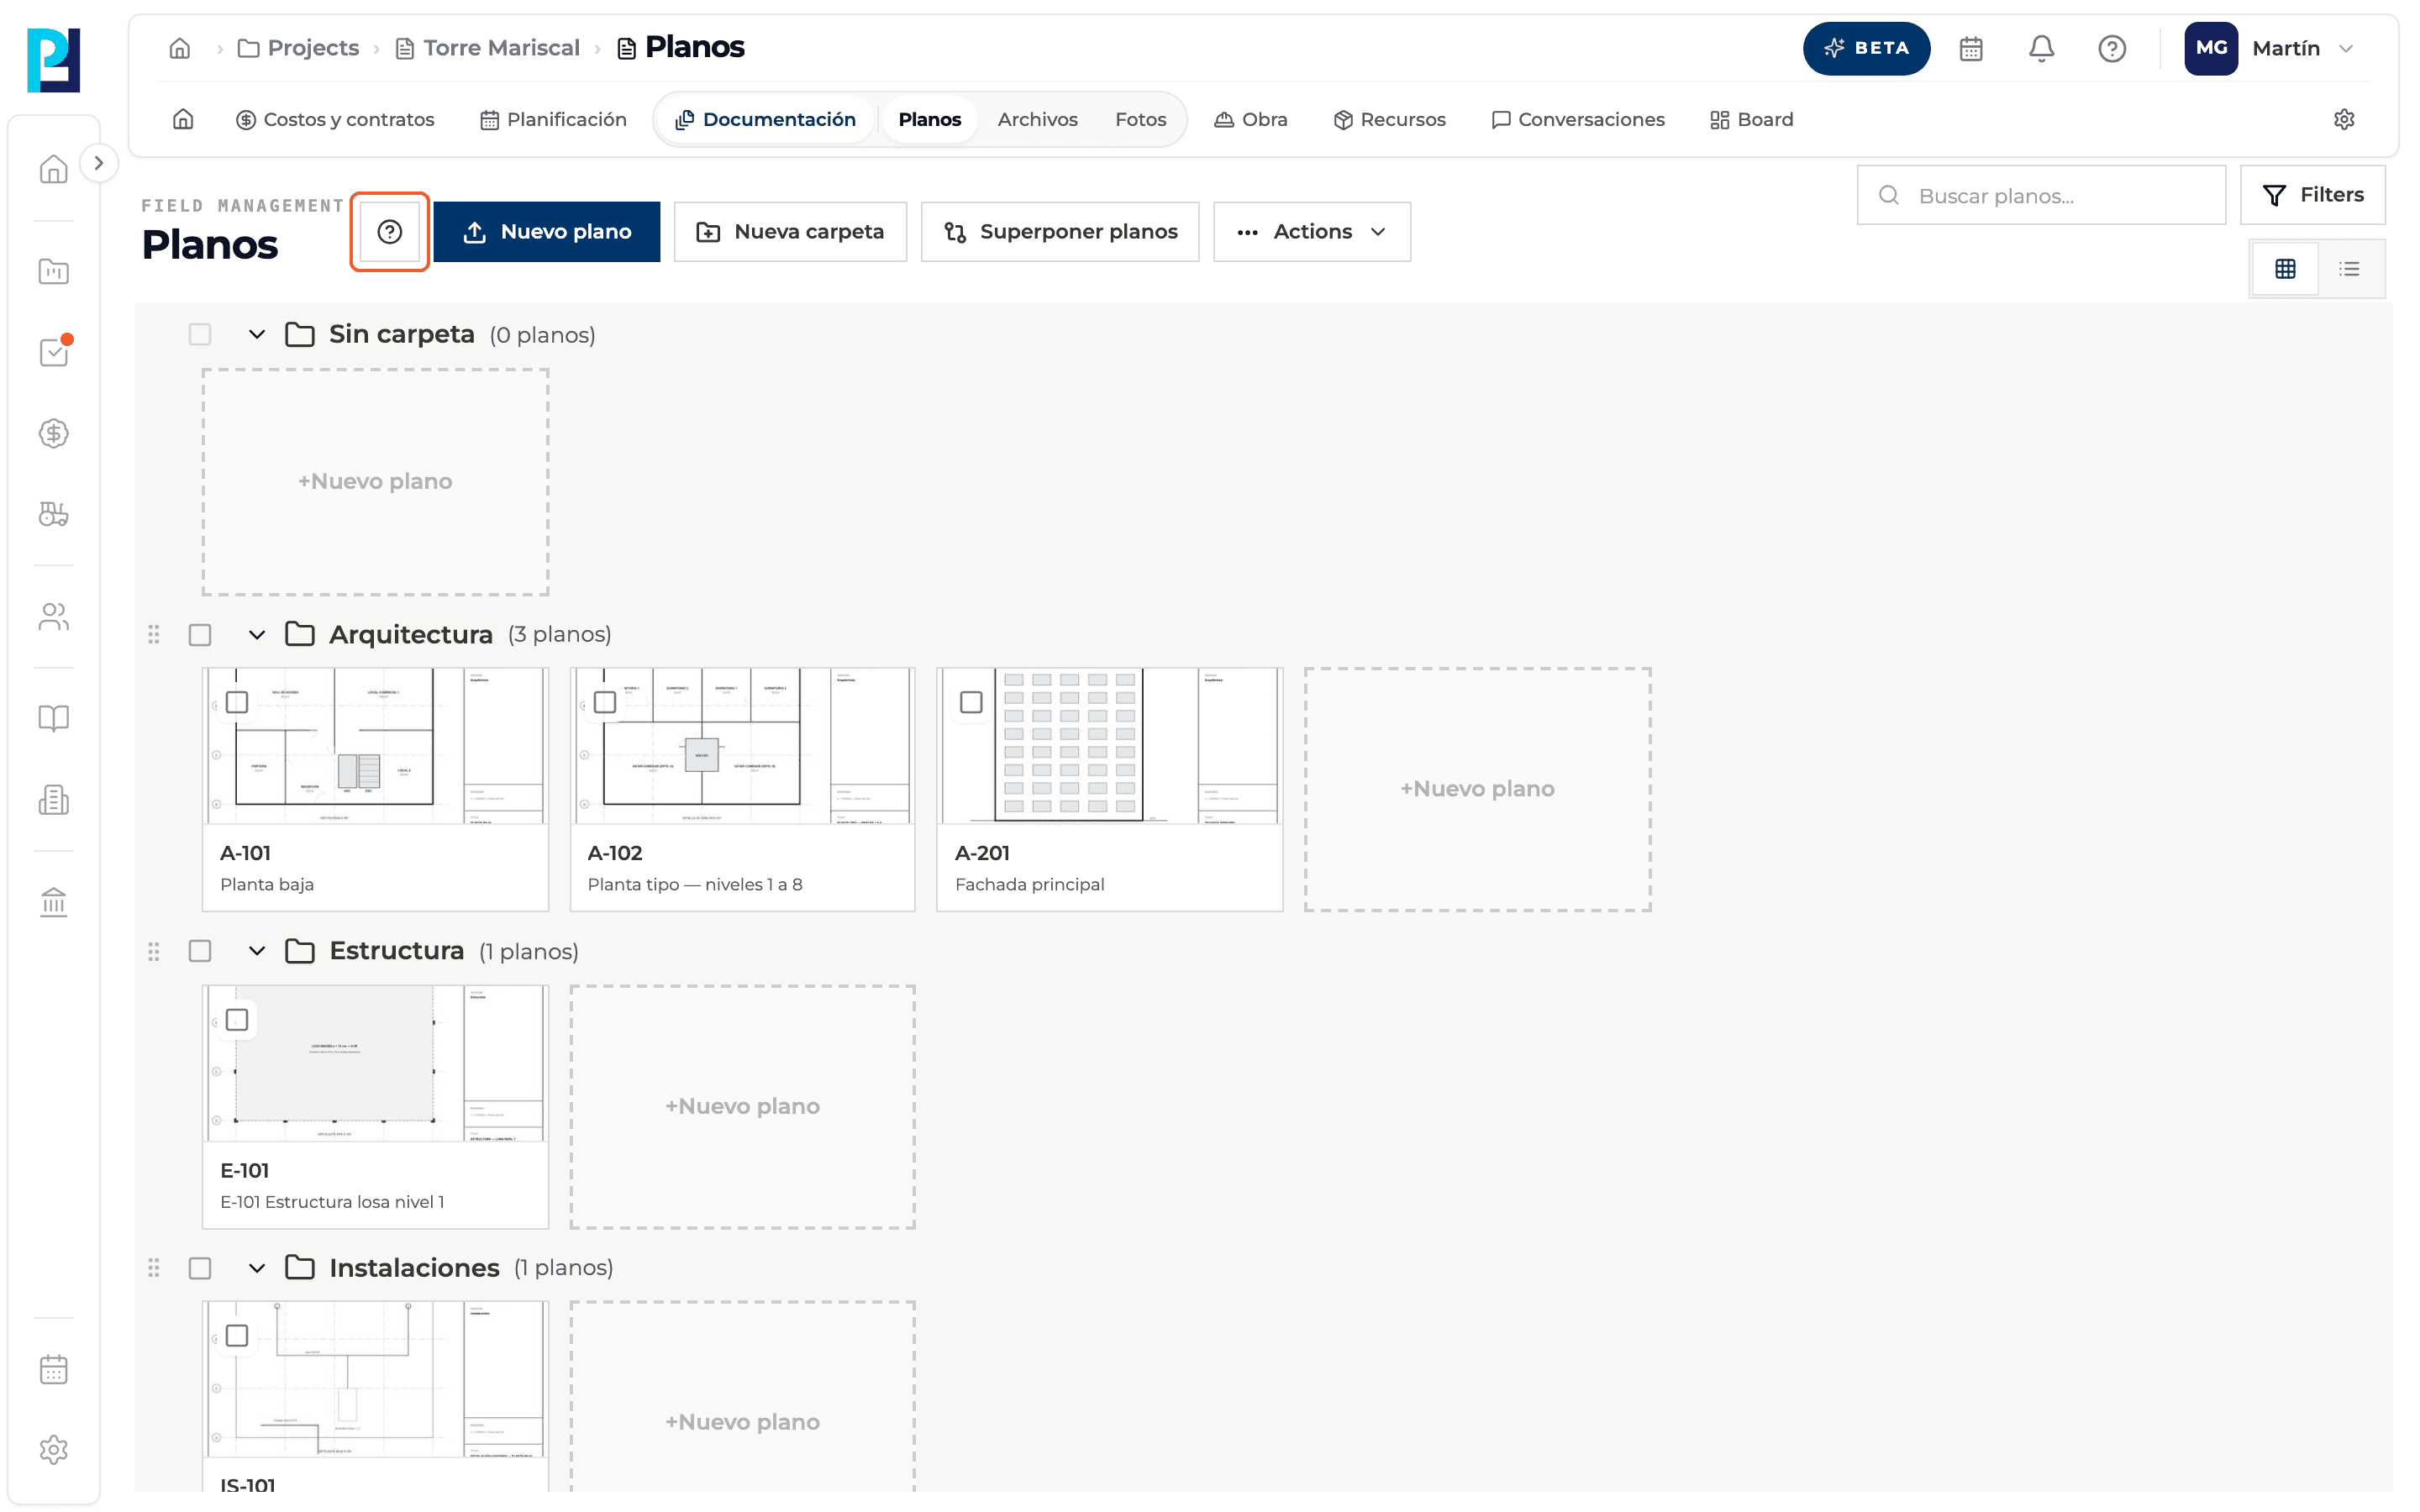2420x1512 pixels.
Task: Open Costos y contratos tab
Action: pyautogui.click(x=335, y=119)
